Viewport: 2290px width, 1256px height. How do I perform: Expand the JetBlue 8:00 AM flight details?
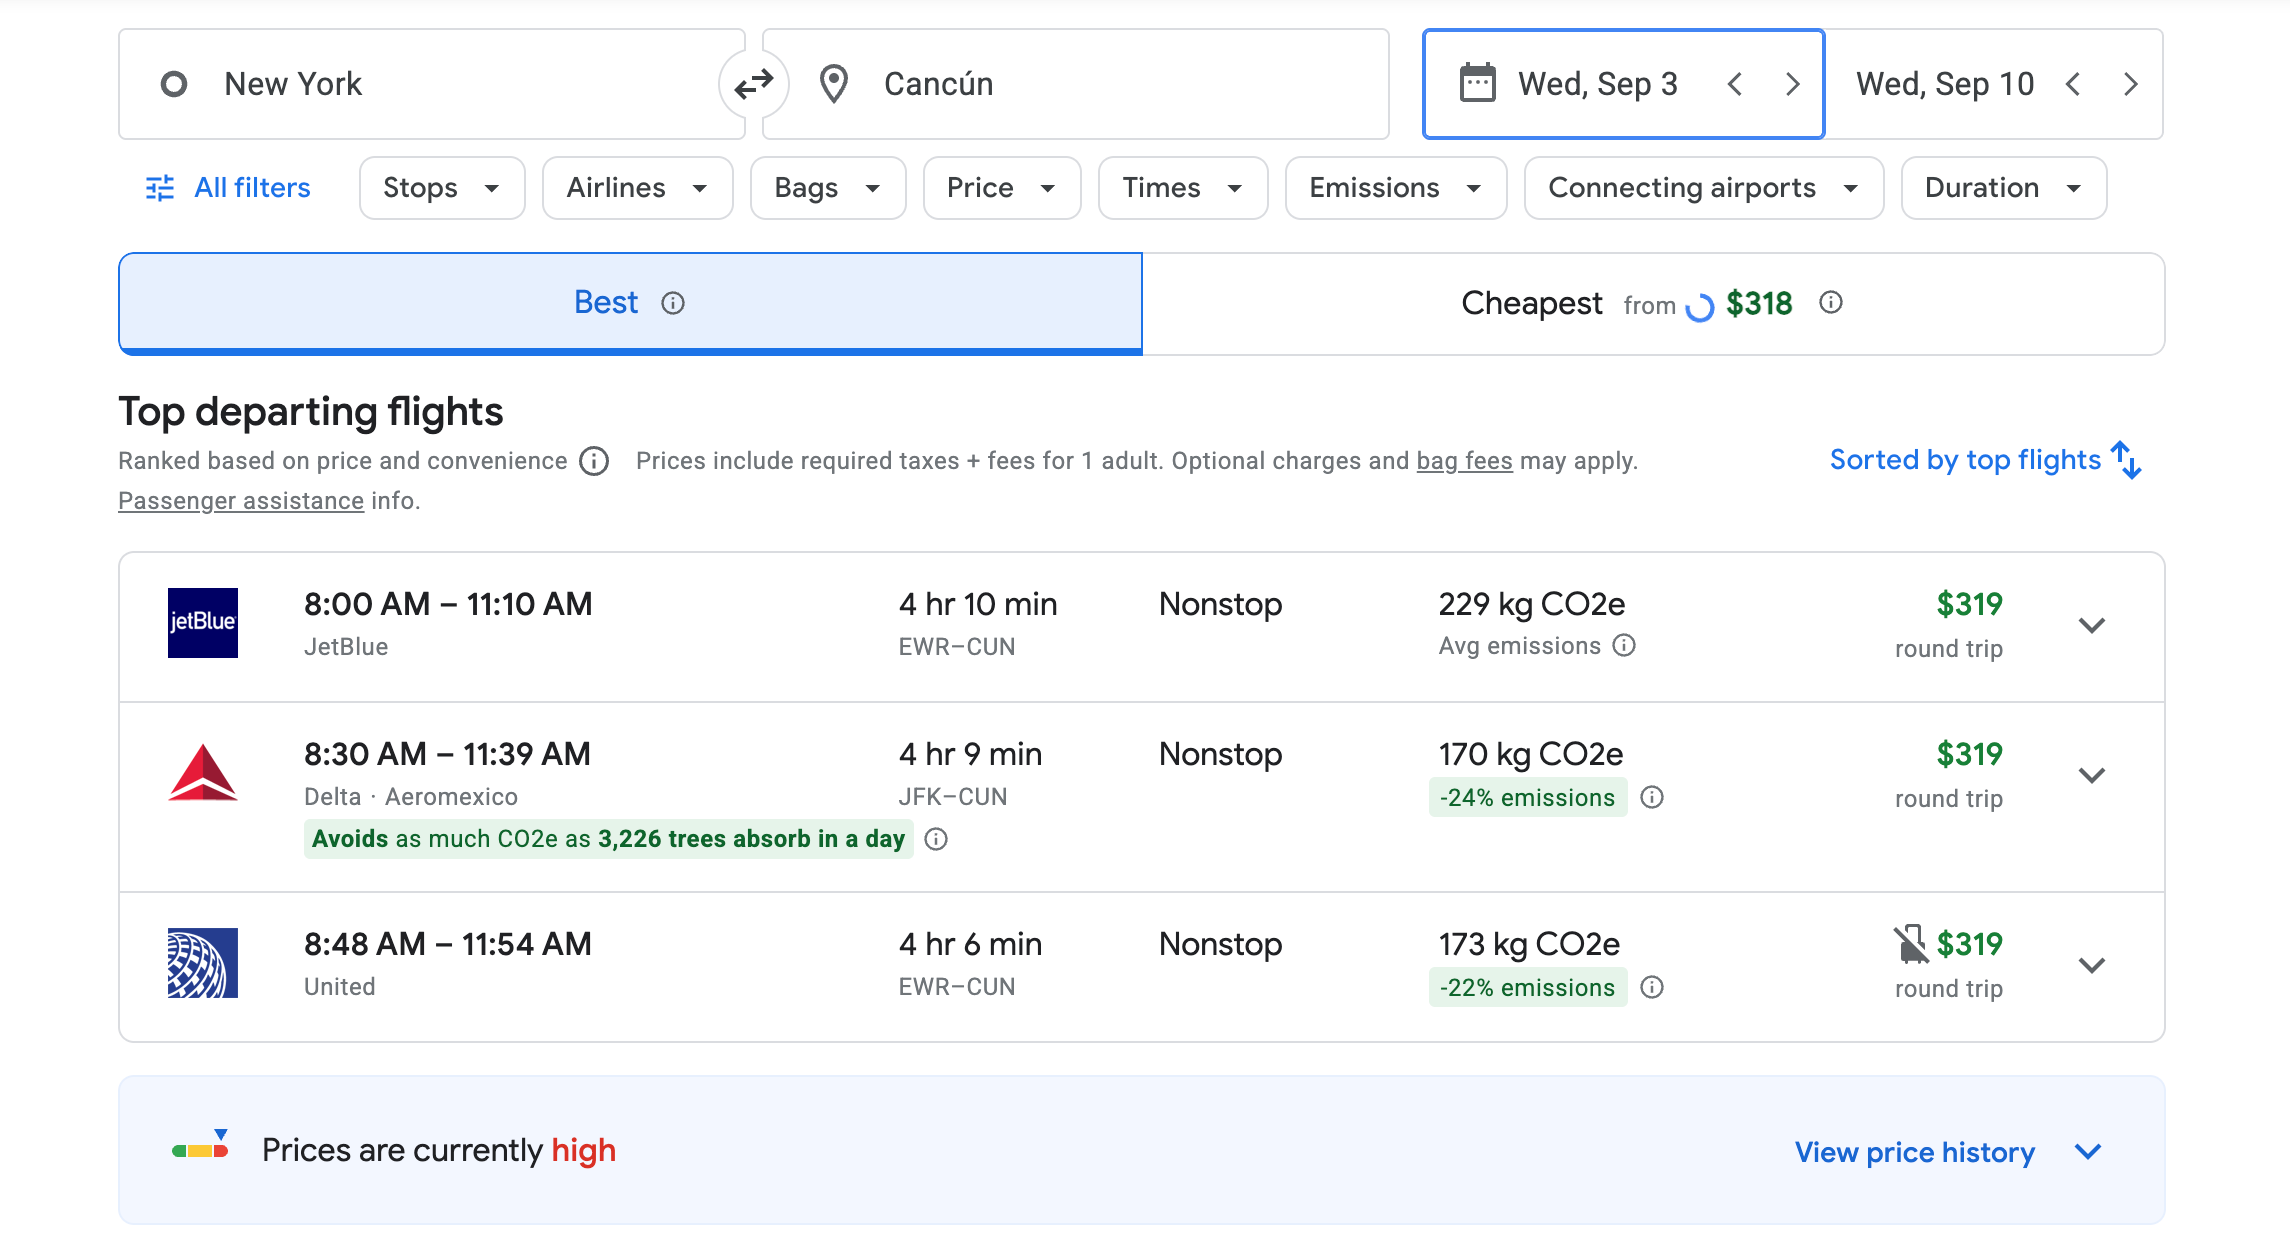tap(2091, 626)
